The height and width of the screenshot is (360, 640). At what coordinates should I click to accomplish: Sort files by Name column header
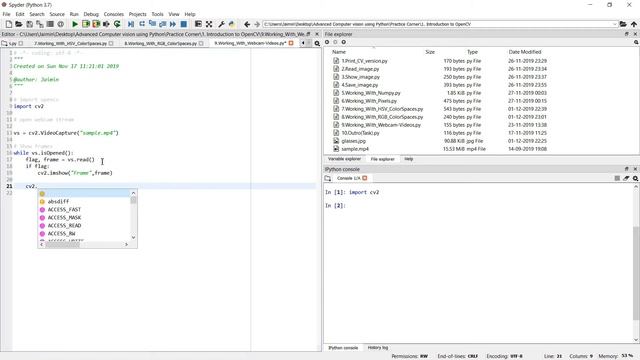click(339, 52)
